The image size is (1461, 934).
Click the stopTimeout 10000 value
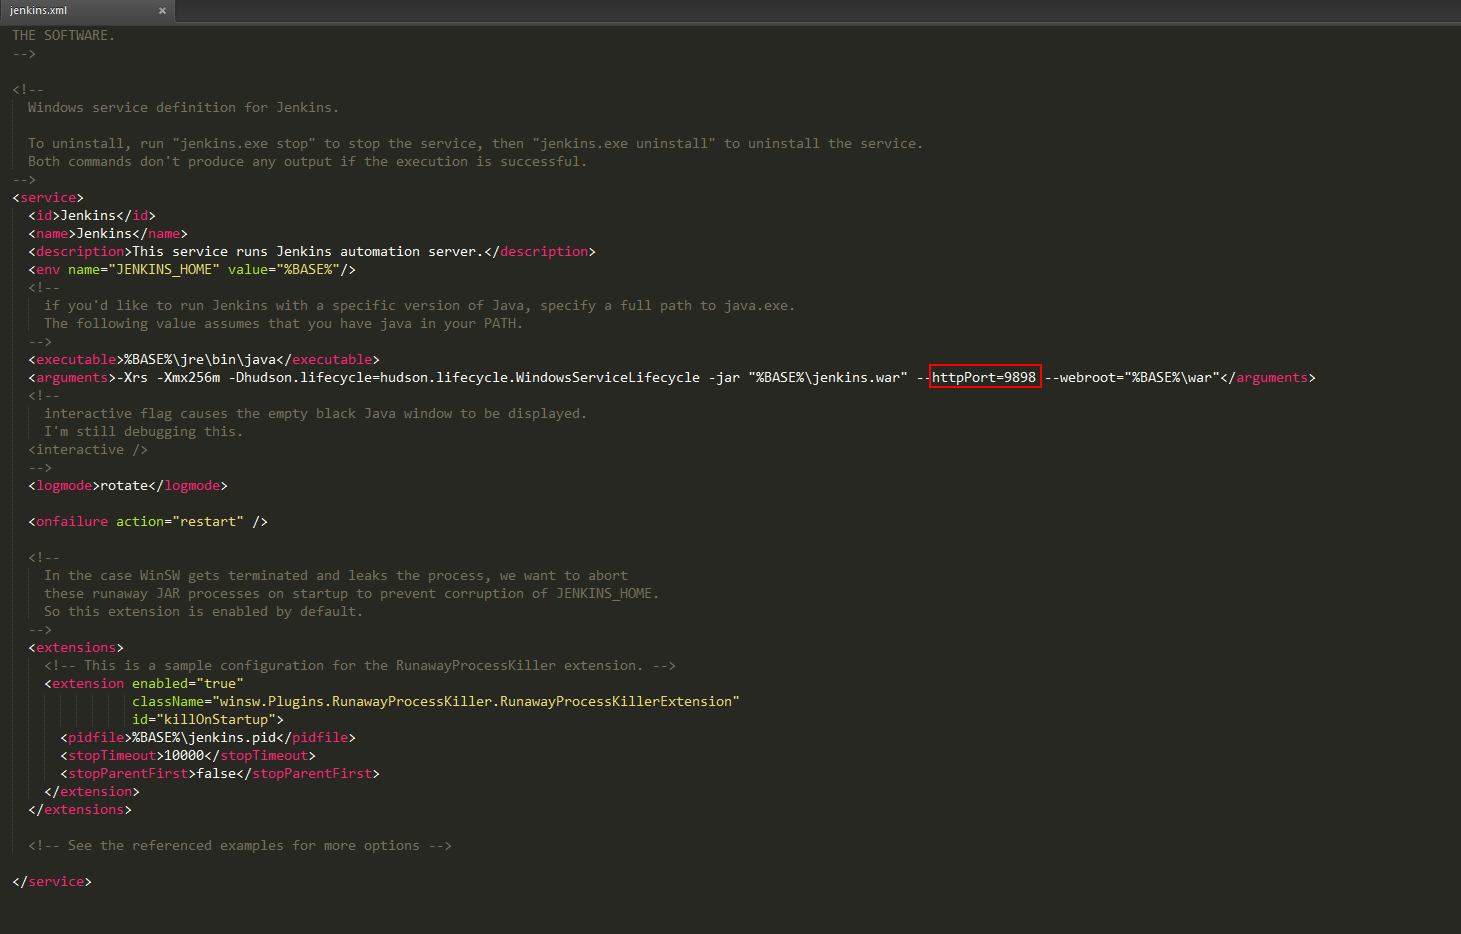pyautogui.click(x=184, y=755)
